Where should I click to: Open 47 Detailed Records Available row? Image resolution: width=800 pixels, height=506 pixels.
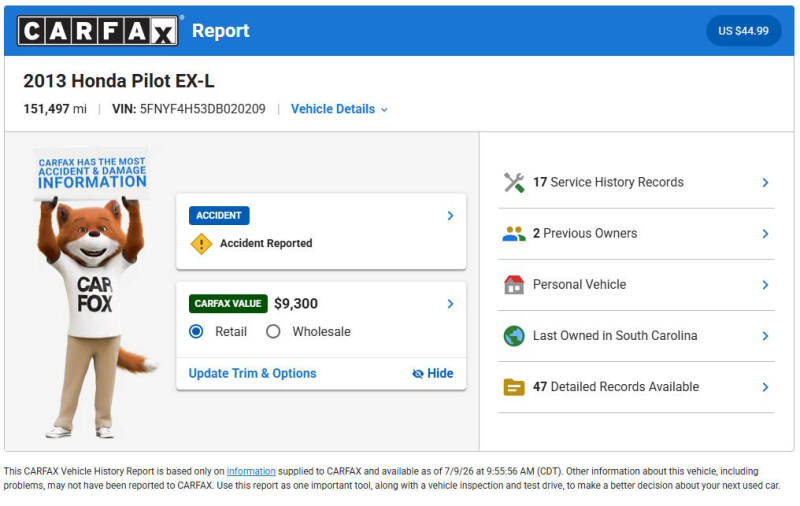[x=636, y=387]
